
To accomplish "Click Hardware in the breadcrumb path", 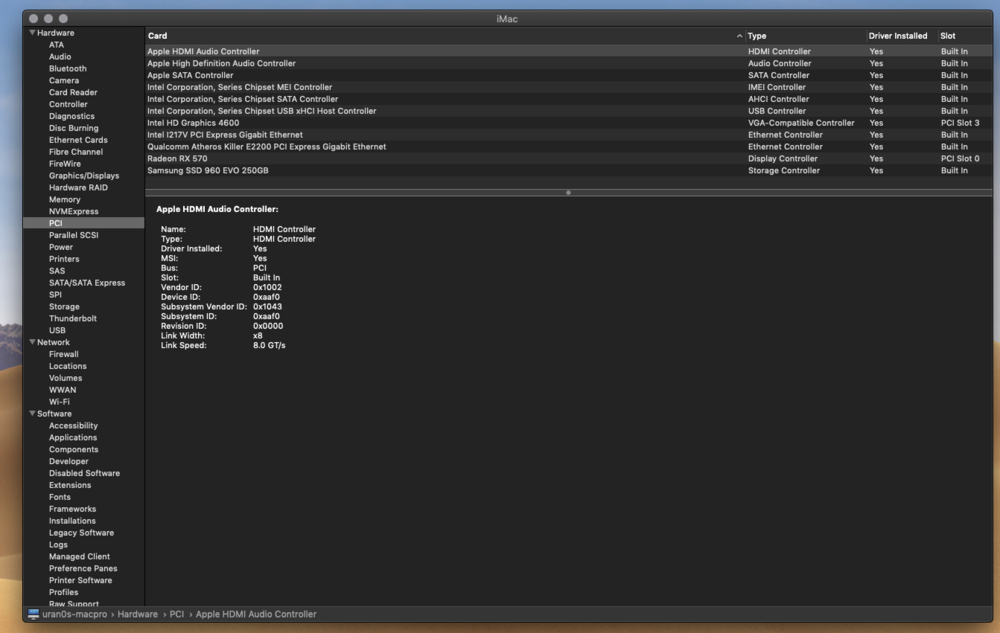I will coord(138,614).
